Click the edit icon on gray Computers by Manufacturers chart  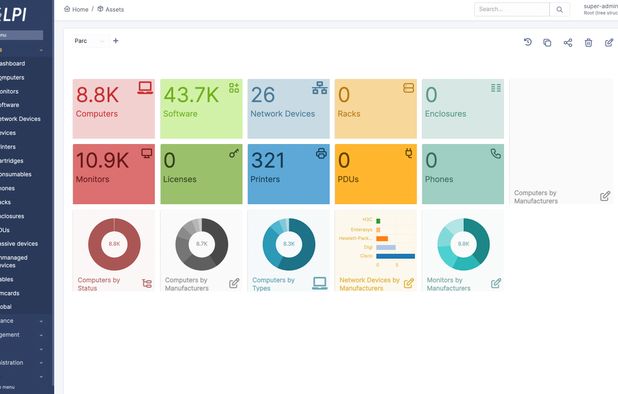coord(234,283)
